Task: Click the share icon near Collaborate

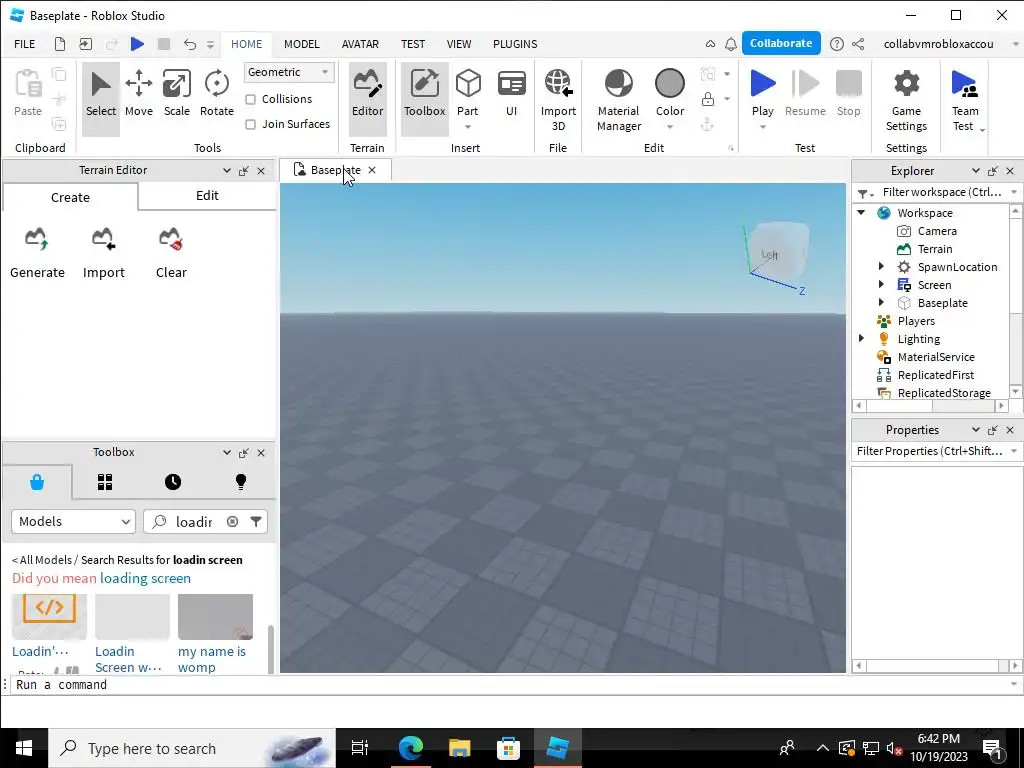Action: 858,44
